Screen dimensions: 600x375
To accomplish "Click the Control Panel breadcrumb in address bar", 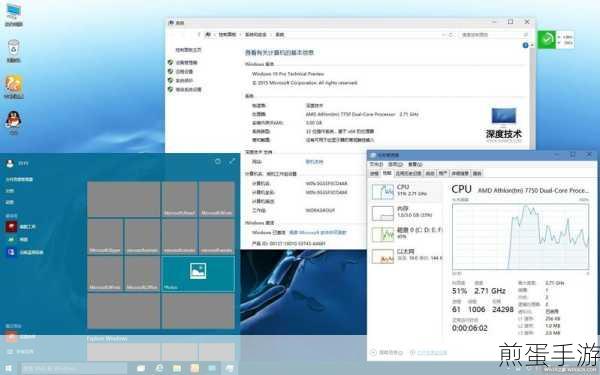I will point(227,34).
